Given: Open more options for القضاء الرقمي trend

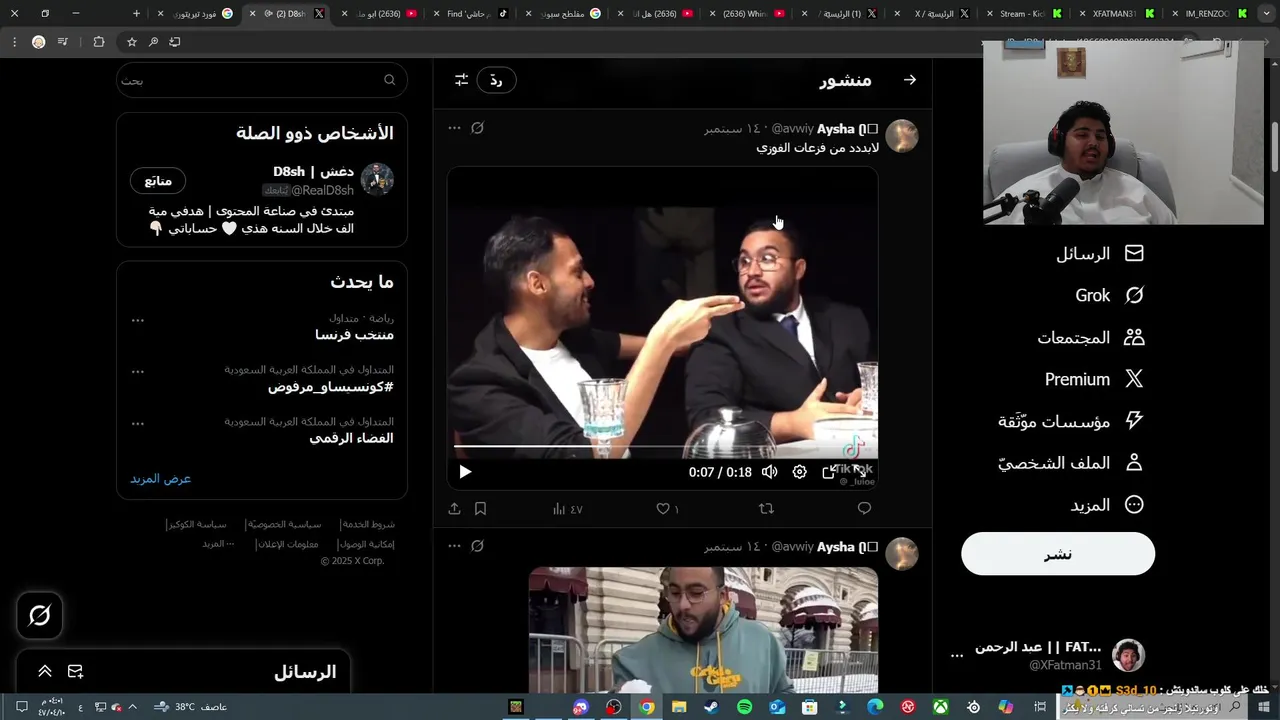Looking at the screenshot, I should (138, 424).
